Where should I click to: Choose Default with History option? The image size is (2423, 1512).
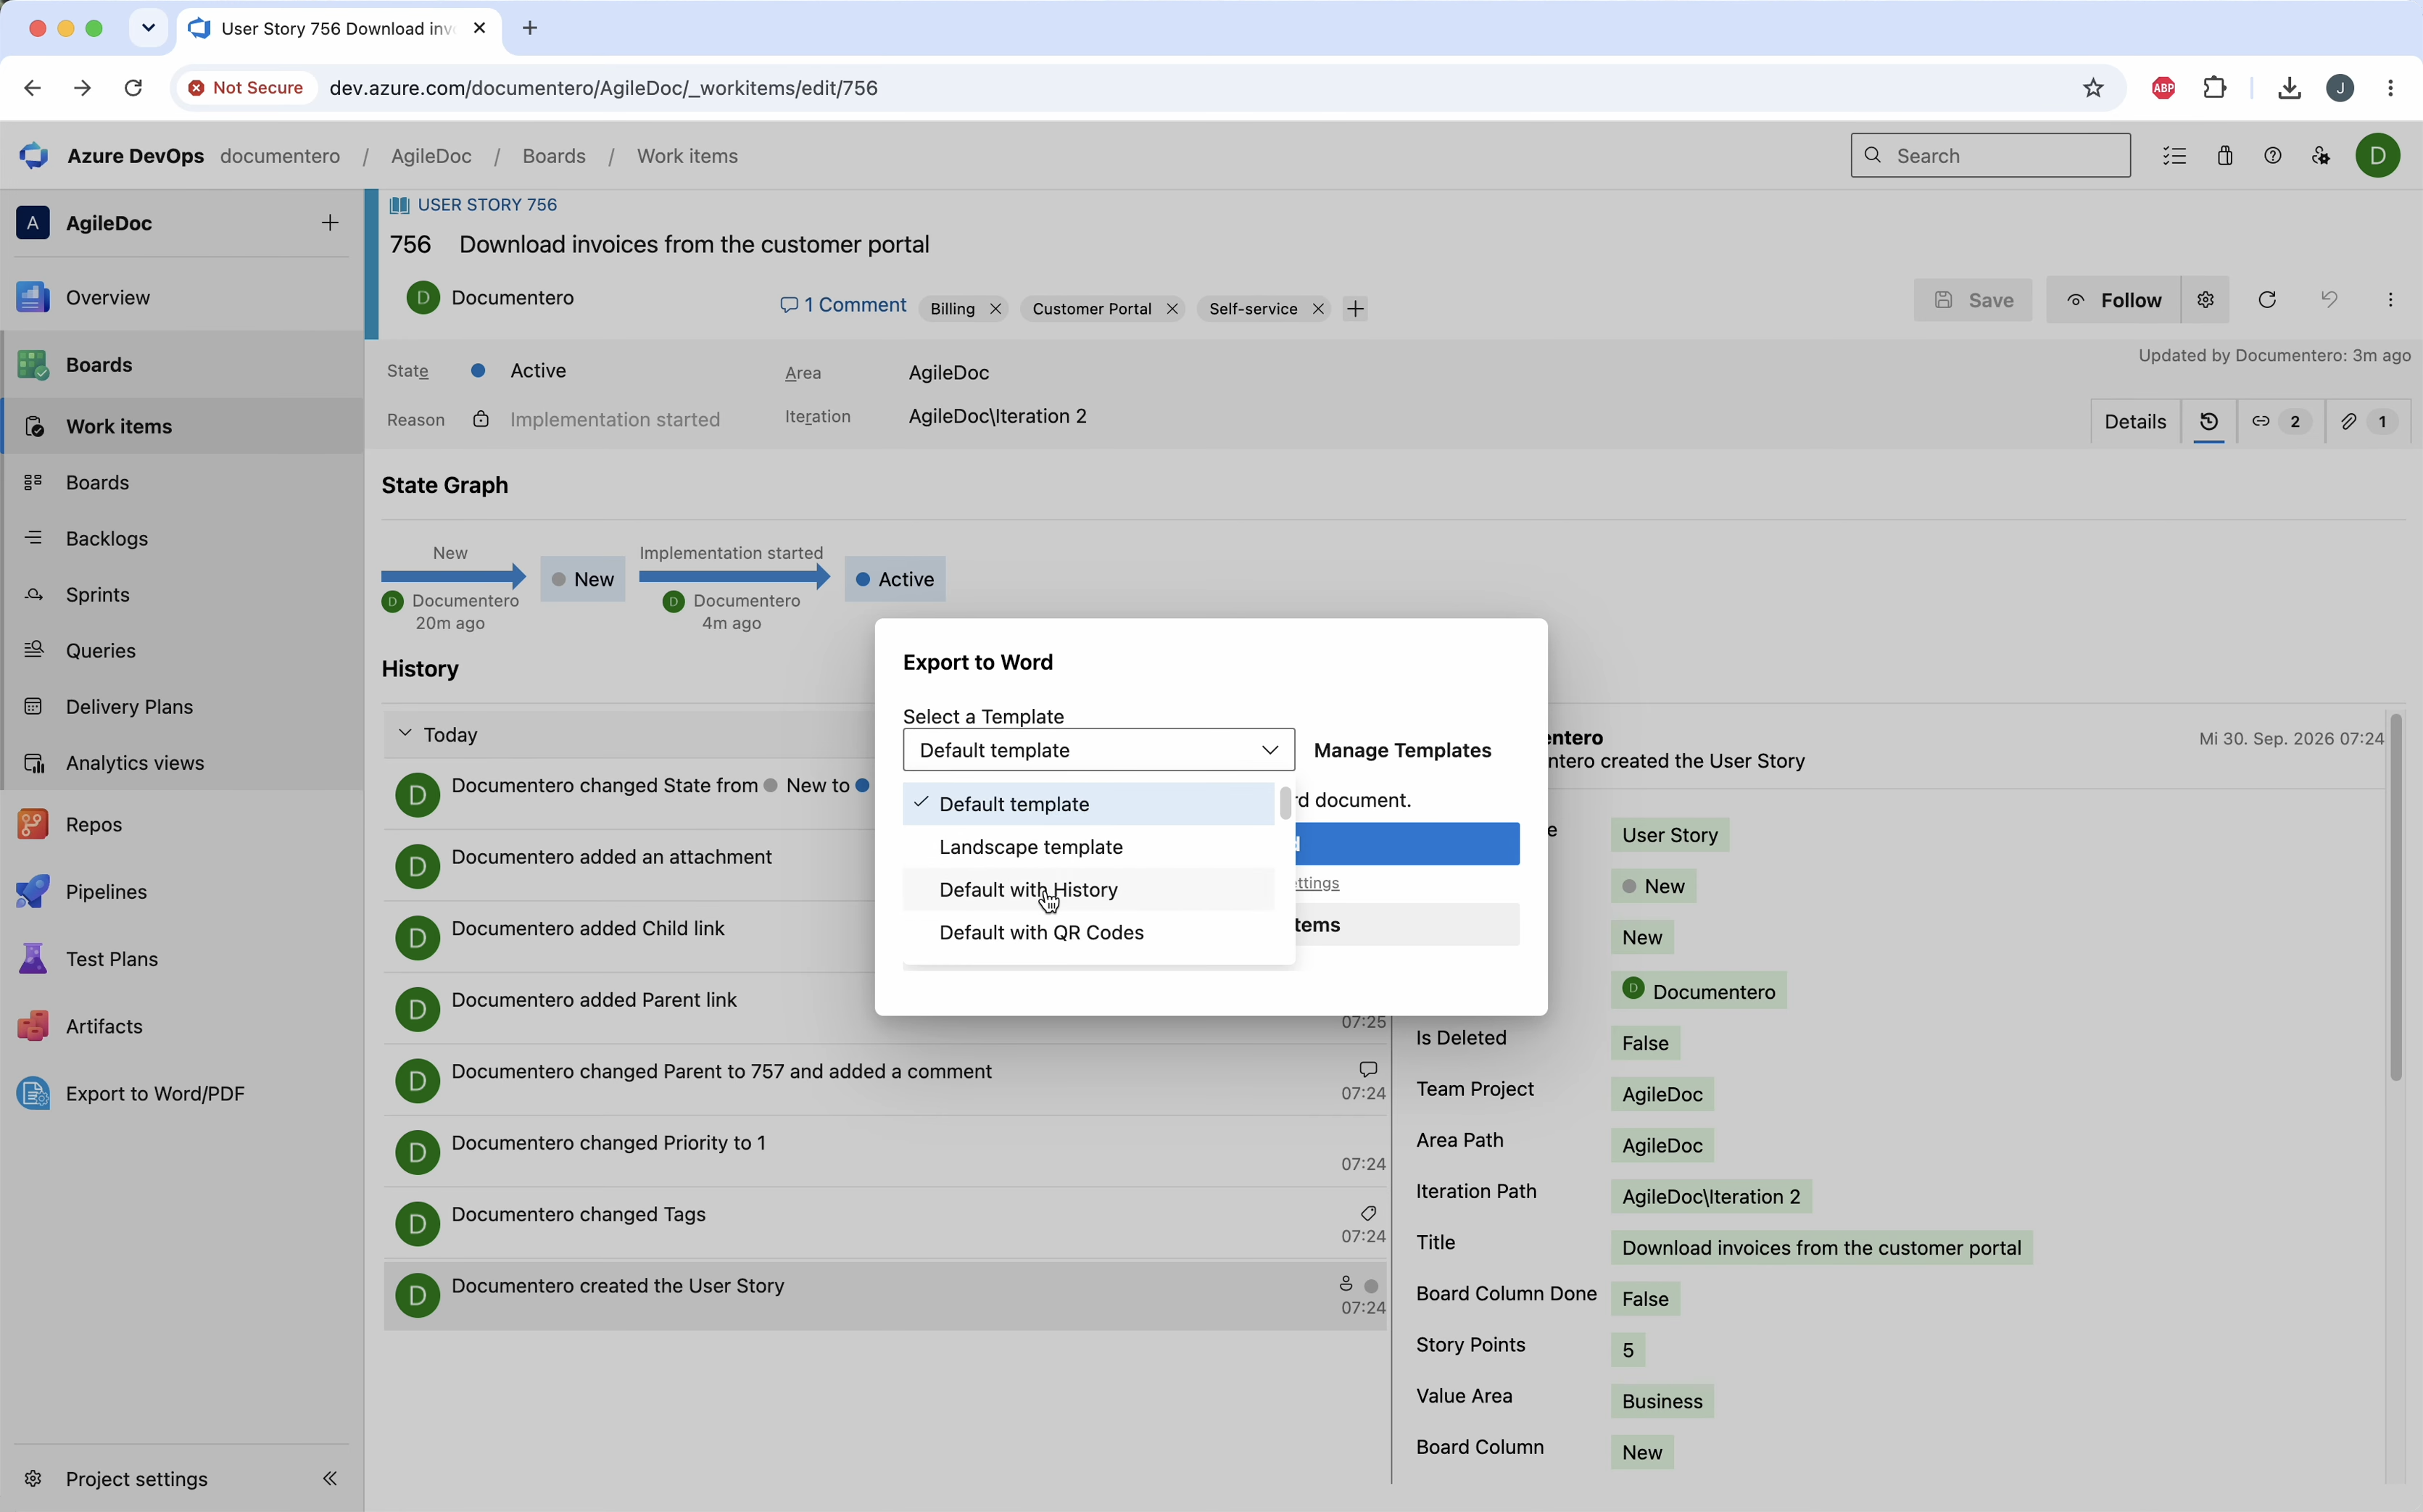pyautogui.click(x=1088, y=890)
